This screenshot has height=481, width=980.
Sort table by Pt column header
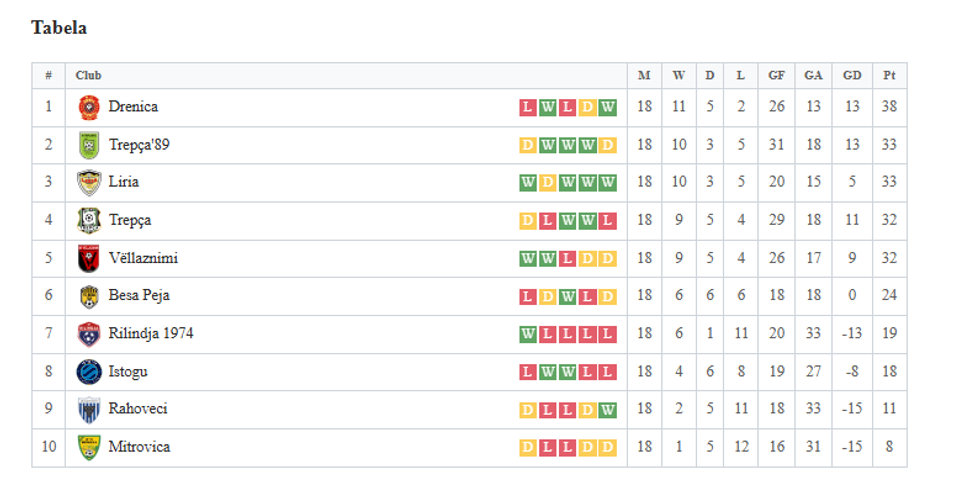889,76
